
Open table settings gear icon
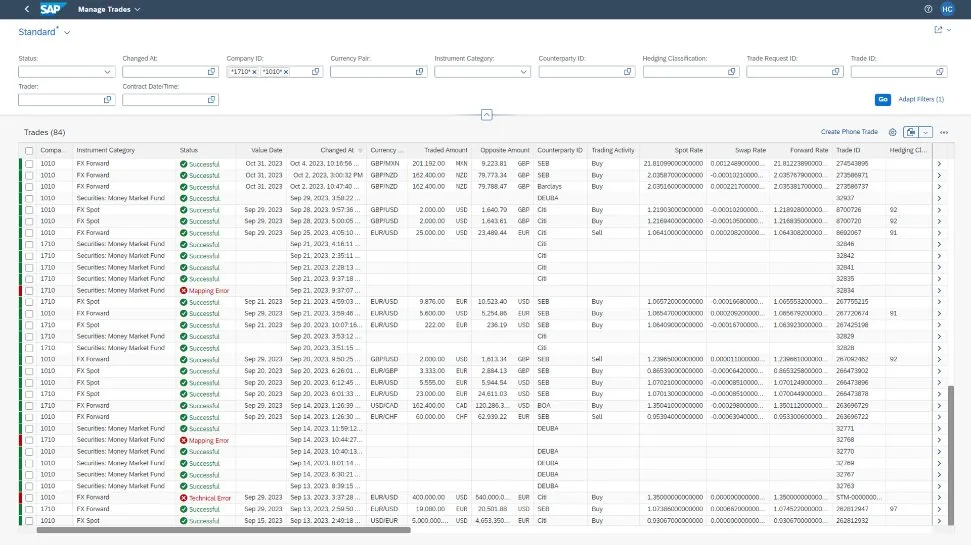click(x=892, y=132)
